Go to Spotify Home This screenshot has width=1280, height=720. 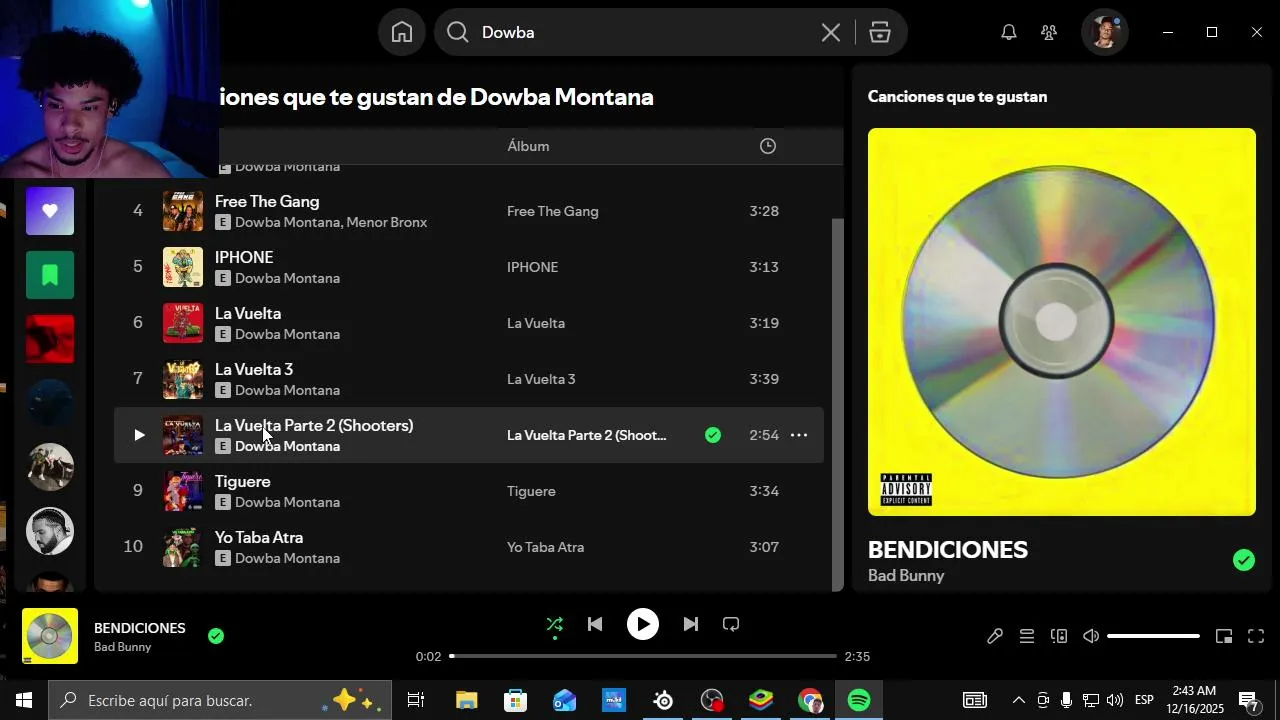point(402,32)
